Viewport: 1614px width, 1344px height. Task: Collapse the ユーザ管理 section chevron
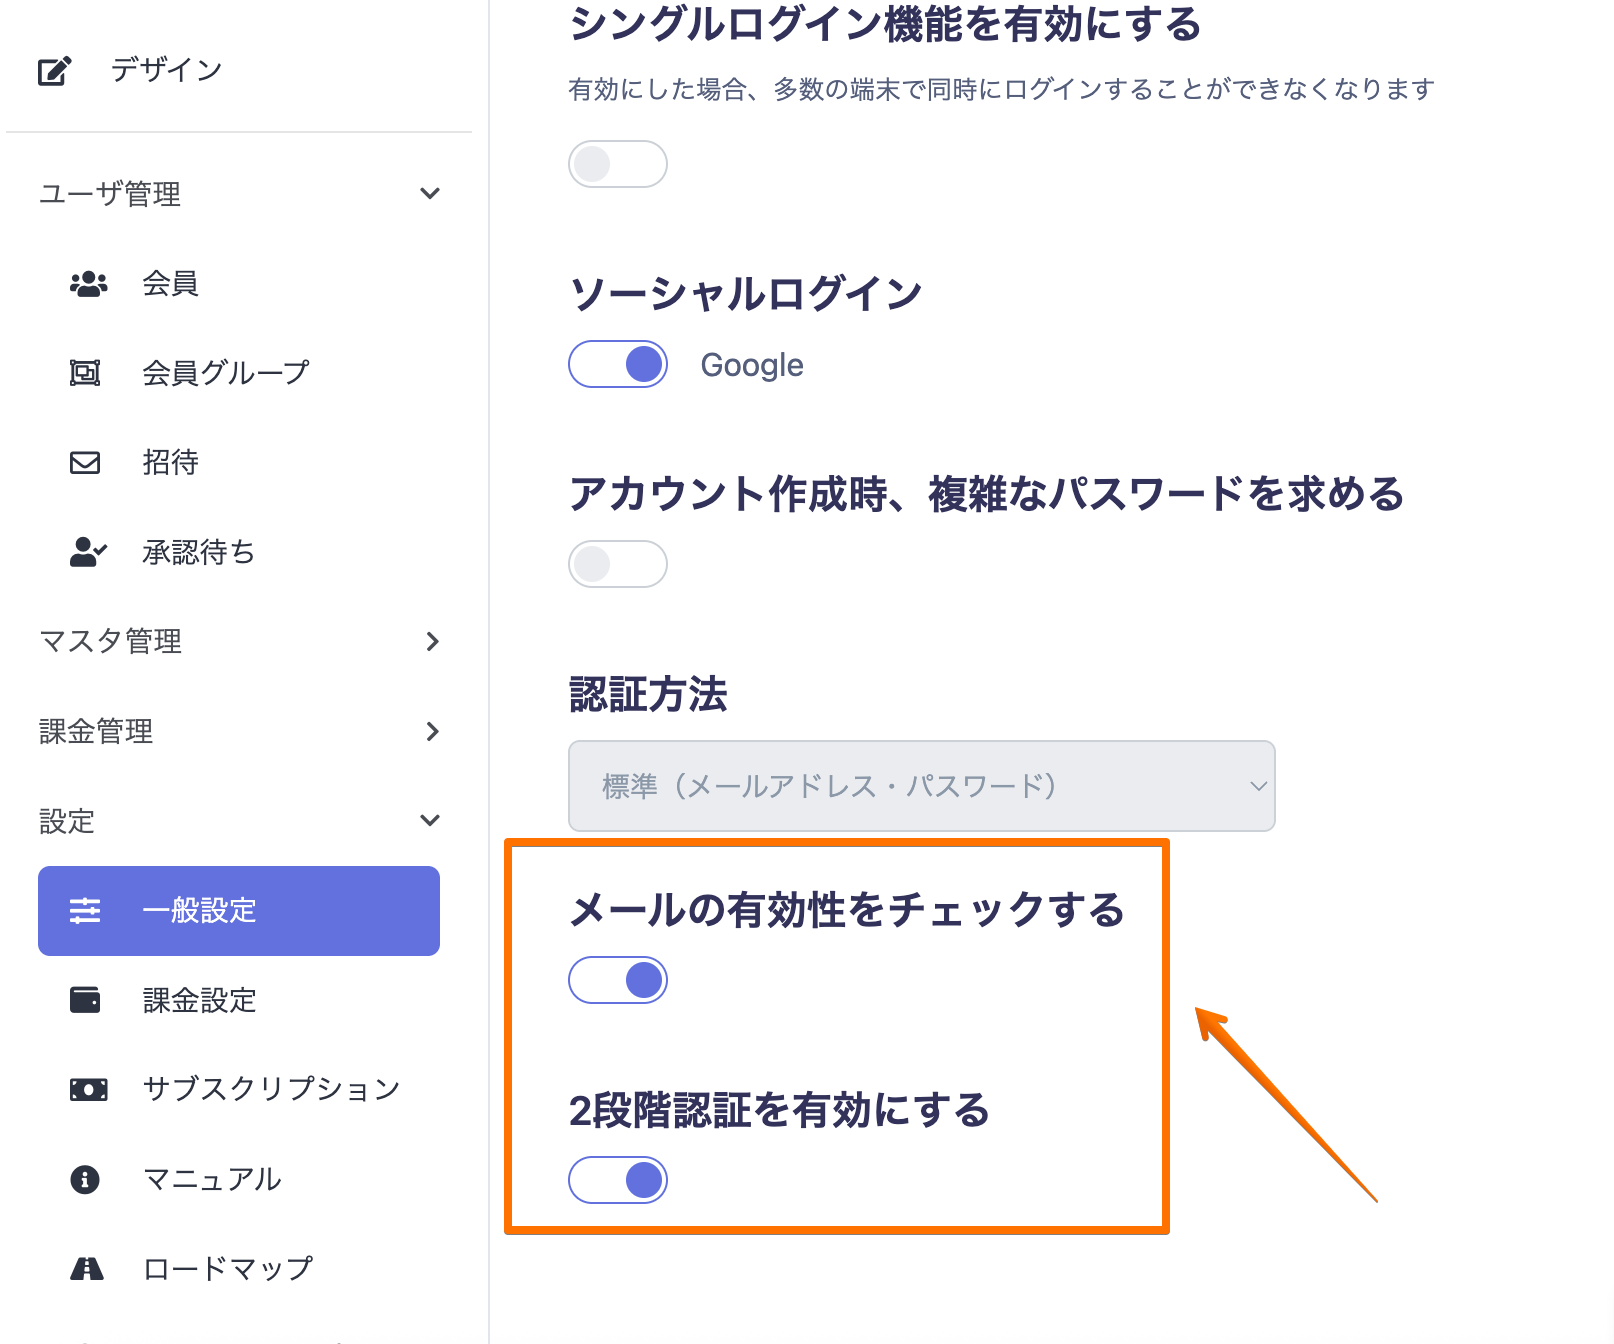[x=430, y=193]
